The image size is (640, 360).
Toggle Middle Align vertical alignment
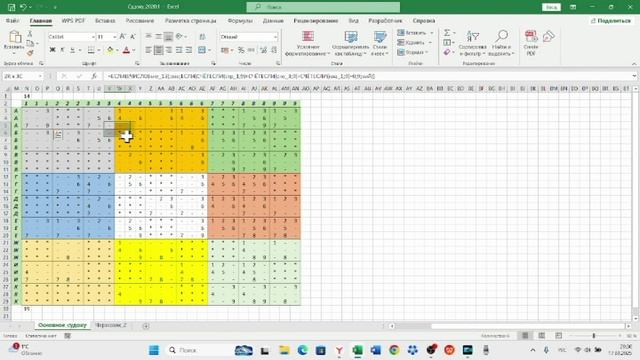click(158, 37)
